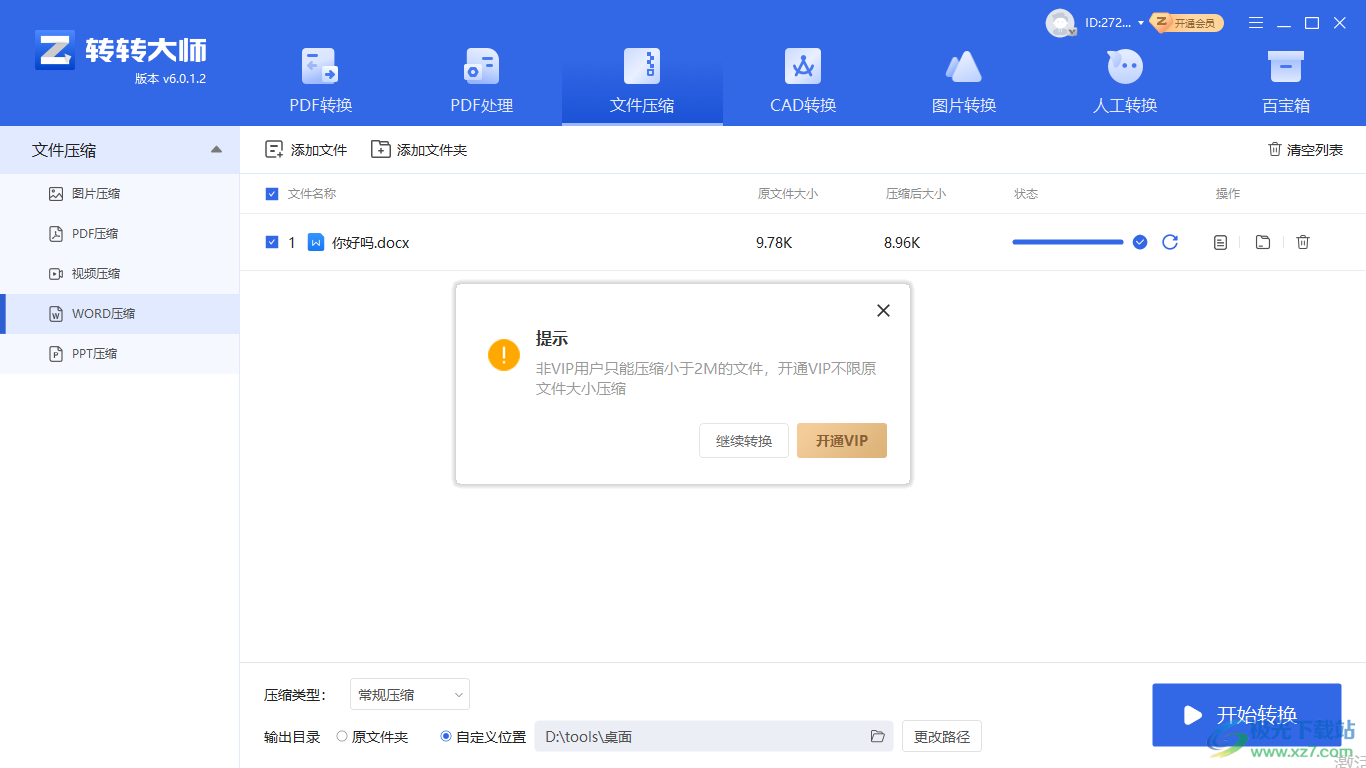The image size is (1366, 768).
Task: Toggle the select-all checkbox beside 文件名称
Action: (272, 194)
